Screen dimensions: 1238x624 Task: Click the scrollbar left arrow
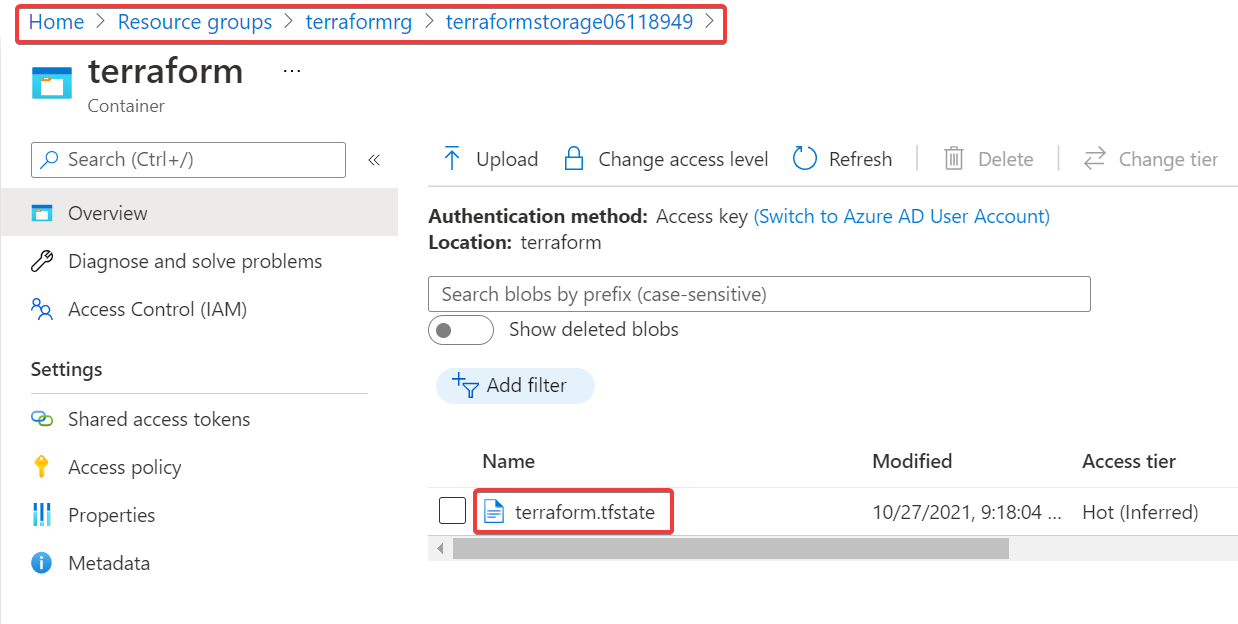coord(440,548)
